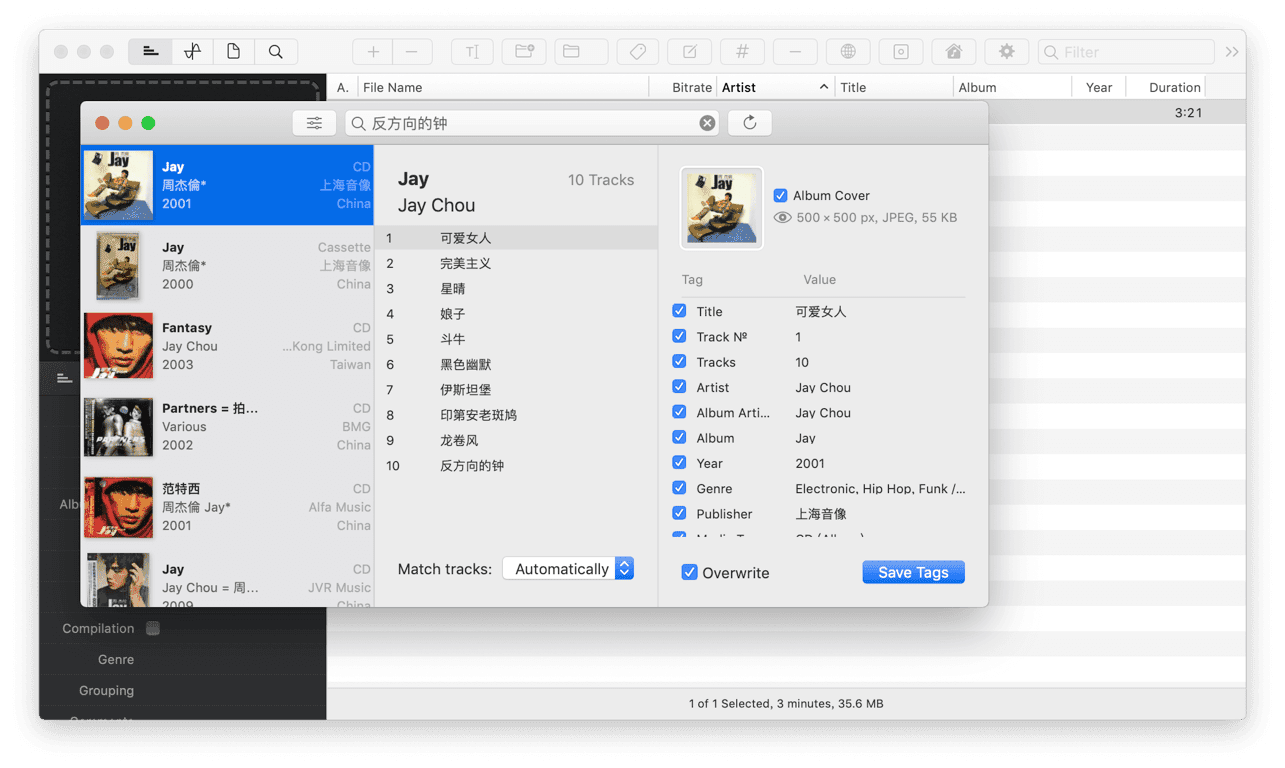Viewport: 1285px width, 768px height.
Task: Select Genre in the left sidebar
Action: tap(116, 659)
